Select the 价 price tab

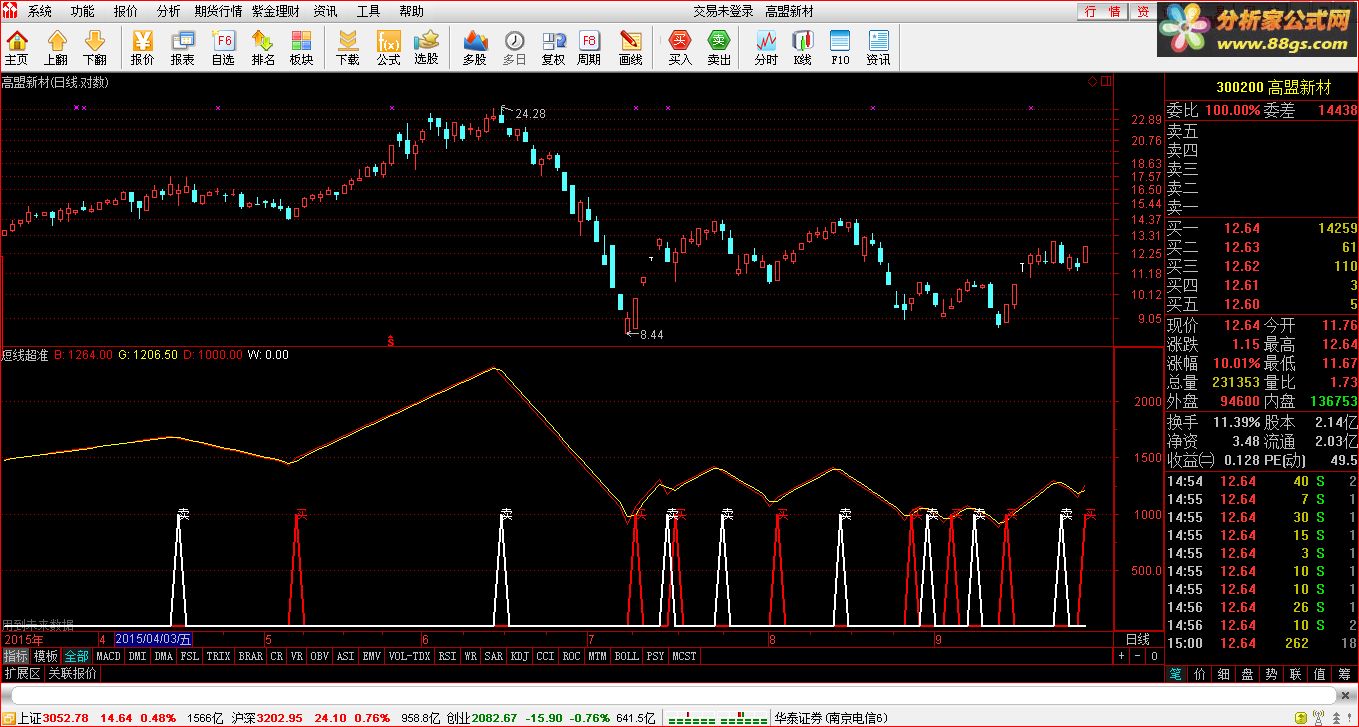pyautogui.click(x=1200, y=674)
